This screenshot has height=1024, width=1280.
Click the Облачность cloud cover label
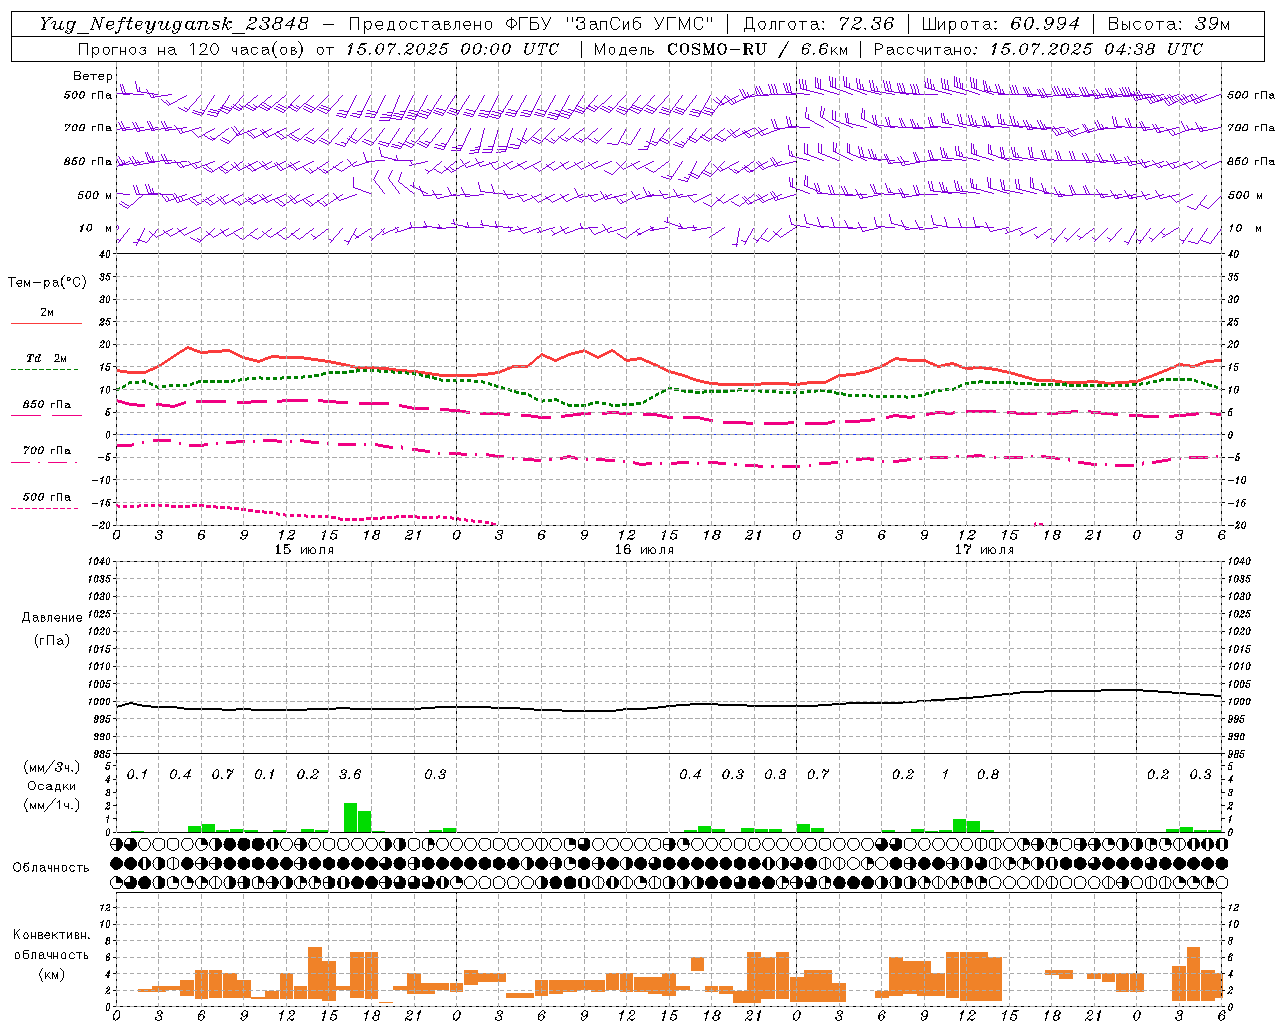[x=51, y=868]
